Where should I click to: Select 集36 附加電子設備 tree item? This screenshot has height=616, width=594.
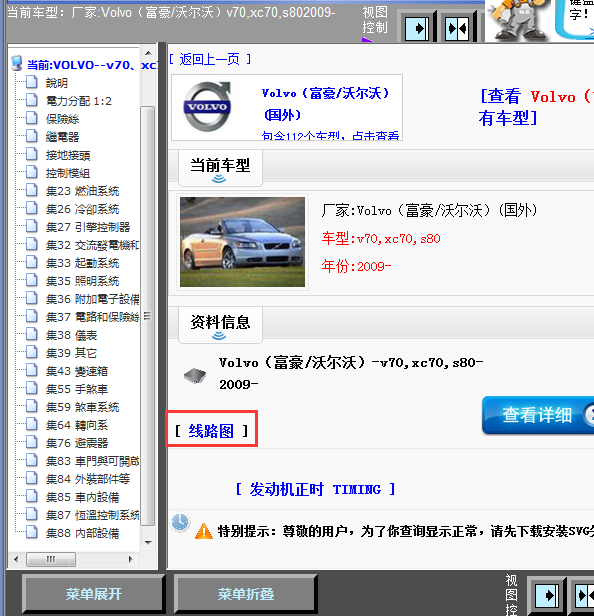(92, 299)
